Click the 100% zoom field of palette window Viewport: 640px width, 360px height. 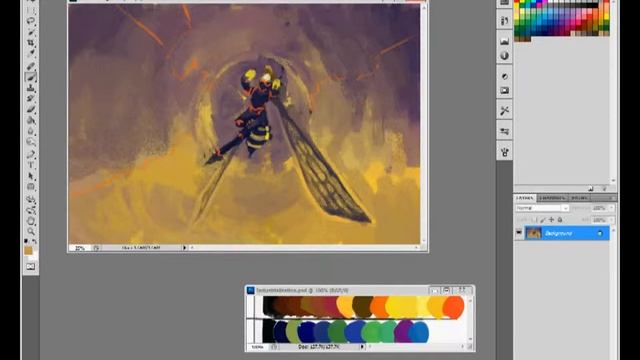tap(258, 347)
